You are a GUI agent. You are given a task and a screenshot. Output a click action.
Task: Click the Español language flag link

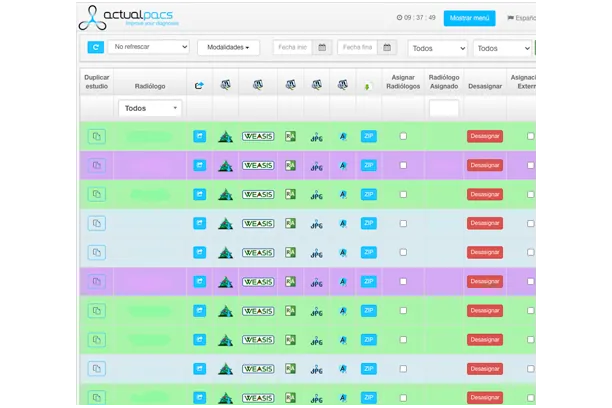pos(521,18)
